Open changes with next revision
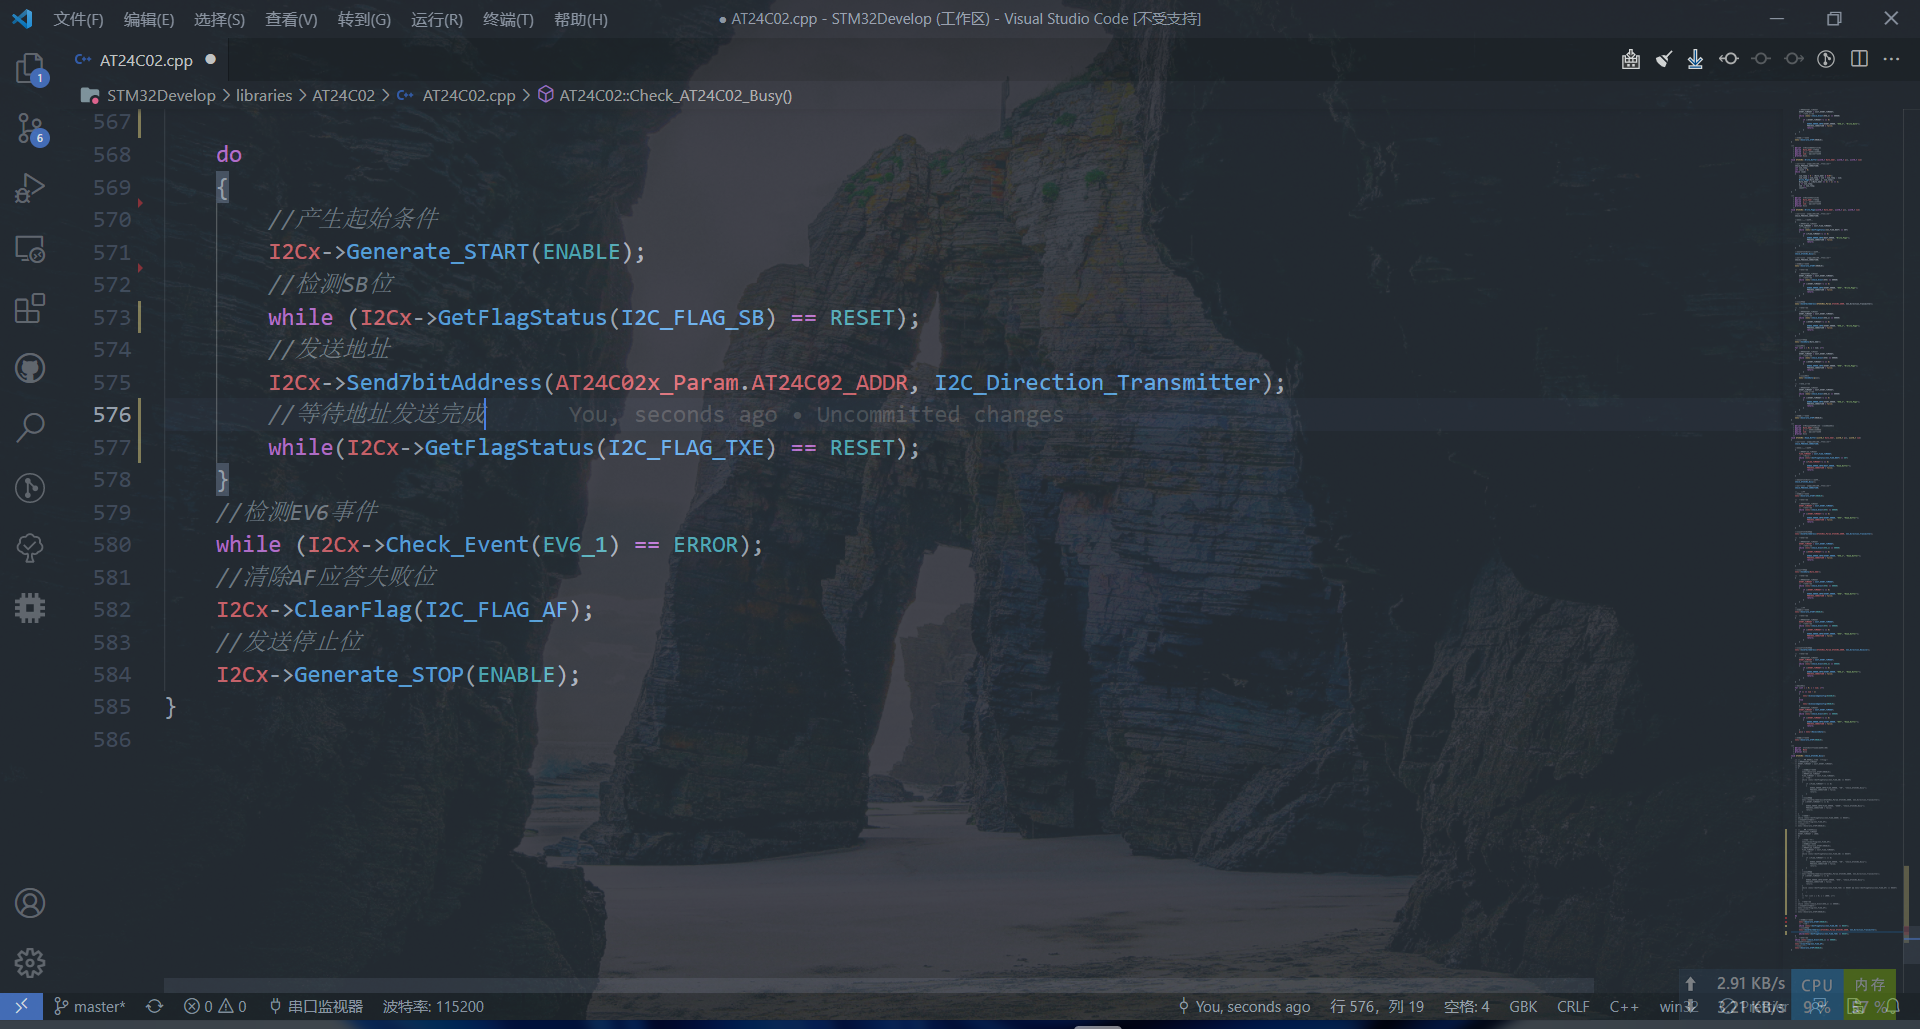The image size is (1920, 1029). click(1794, 59)
